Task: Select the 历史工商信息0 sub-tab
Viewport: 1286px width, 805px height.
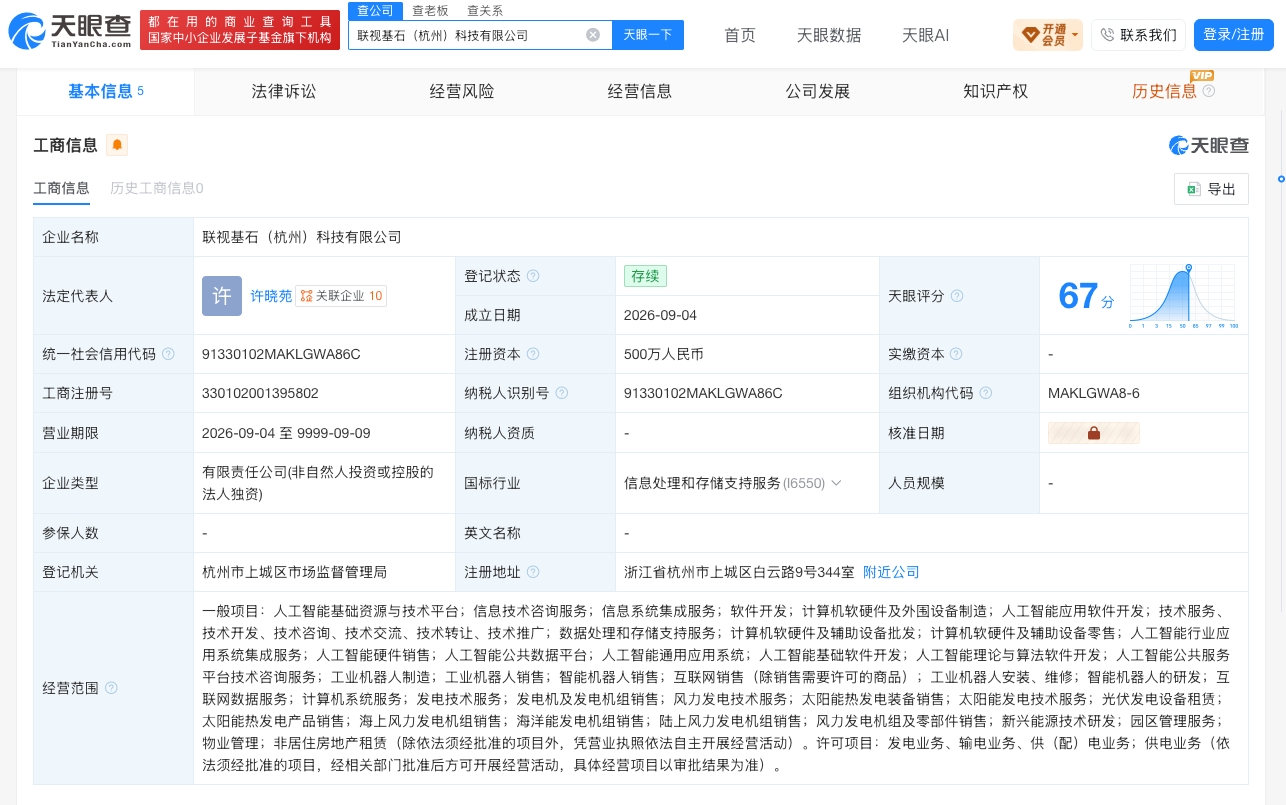Action: 157,188
